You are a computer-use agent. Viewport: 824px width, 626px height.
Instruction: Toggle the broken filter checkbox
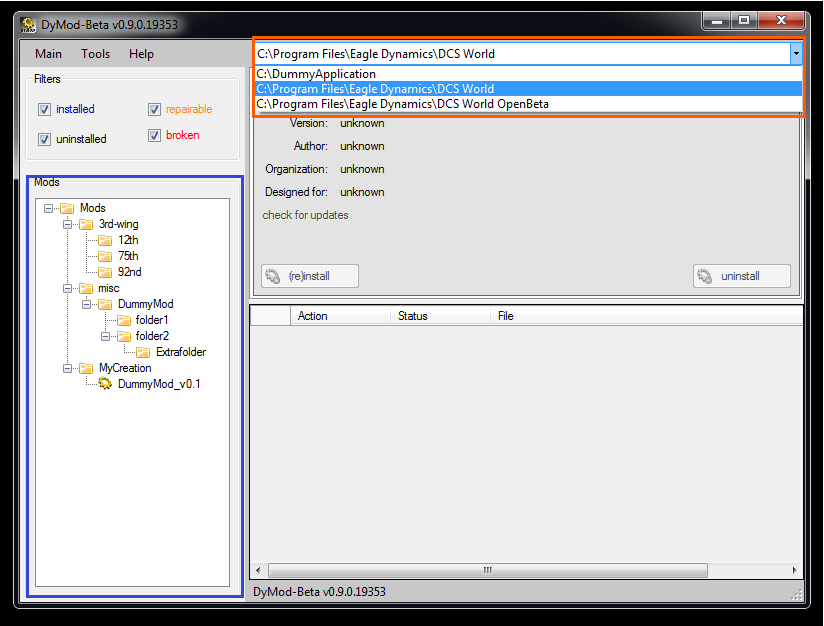154,135
